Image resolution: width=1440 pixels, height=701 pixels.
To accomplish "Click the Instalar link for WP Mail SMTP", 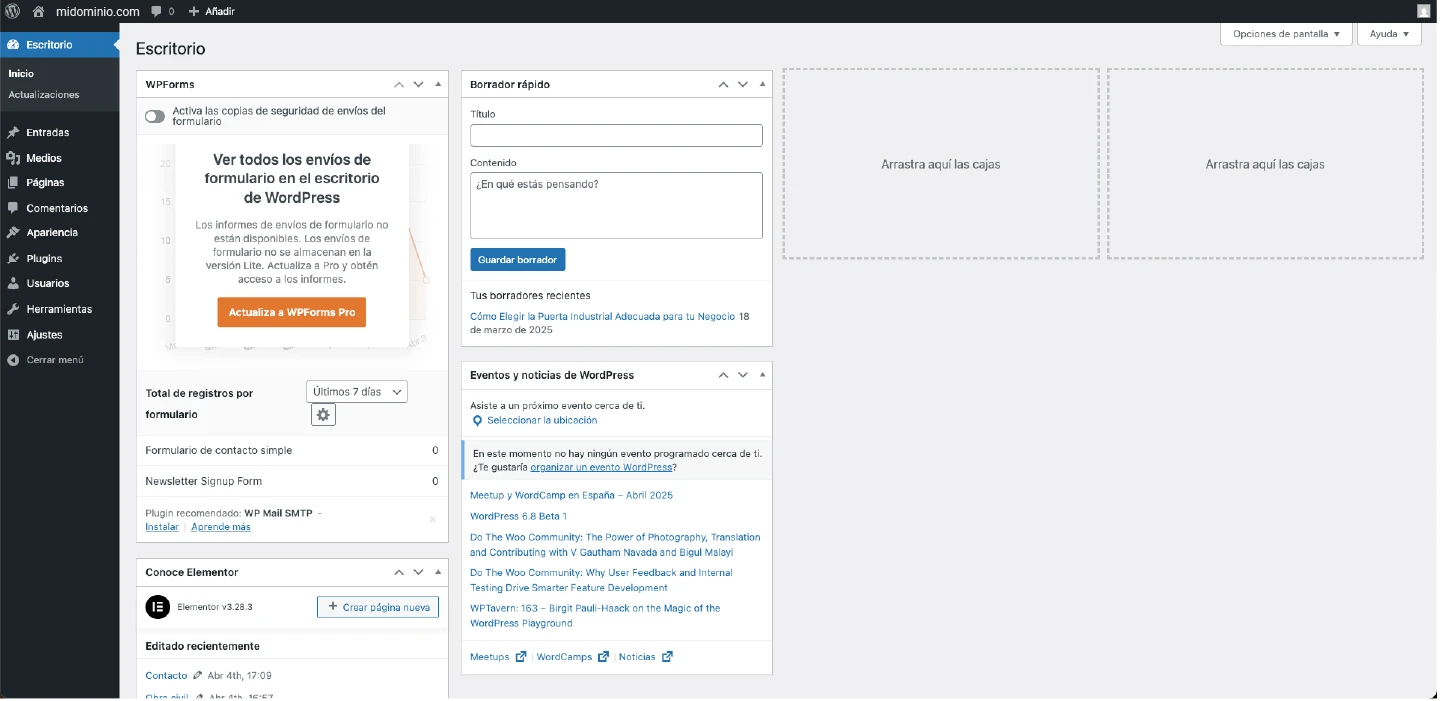I will pos(162,527).
